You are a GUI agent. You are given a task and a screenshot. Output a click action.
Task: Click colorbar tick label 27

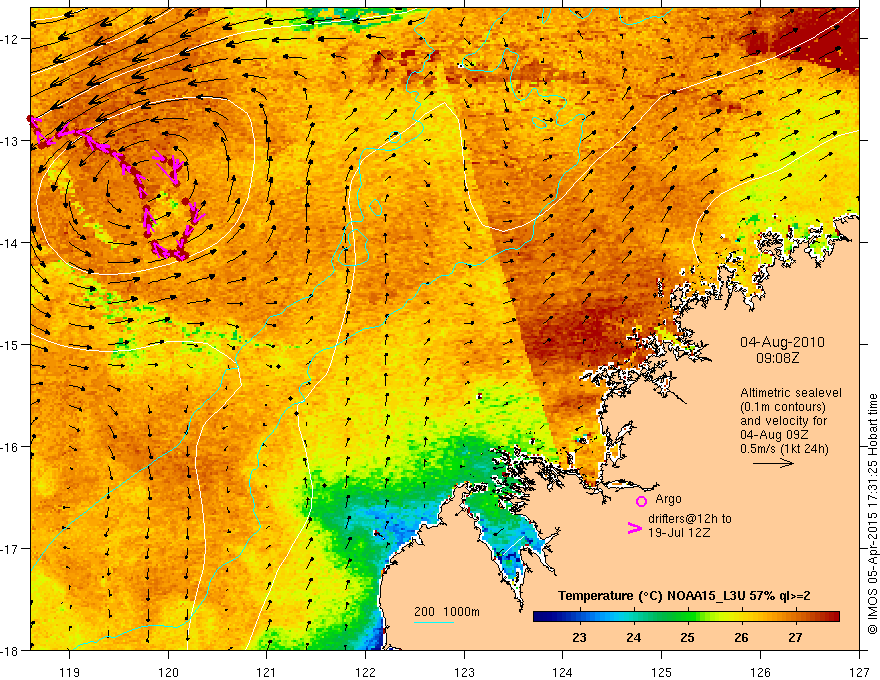point(795,637)
